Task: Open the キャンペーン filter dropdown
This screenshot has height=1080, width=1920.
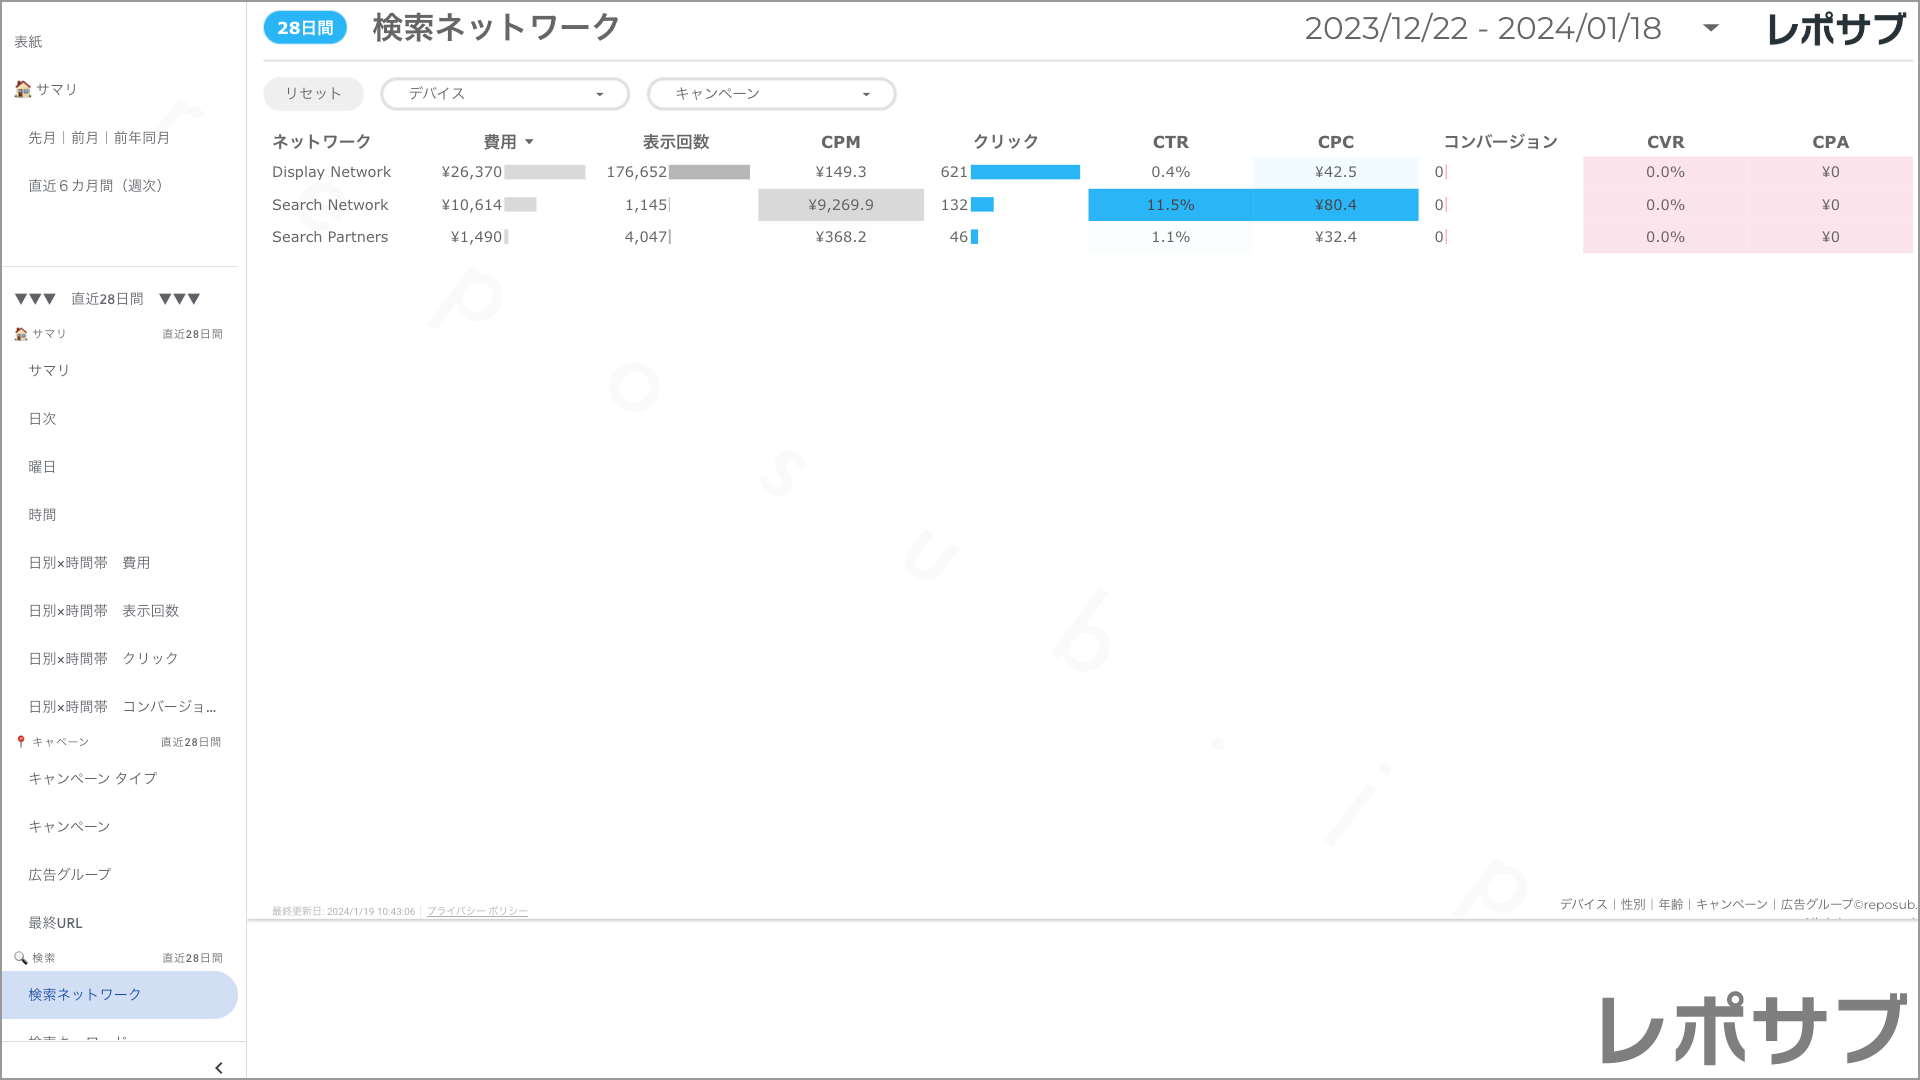Action: (x=771, y=93)
